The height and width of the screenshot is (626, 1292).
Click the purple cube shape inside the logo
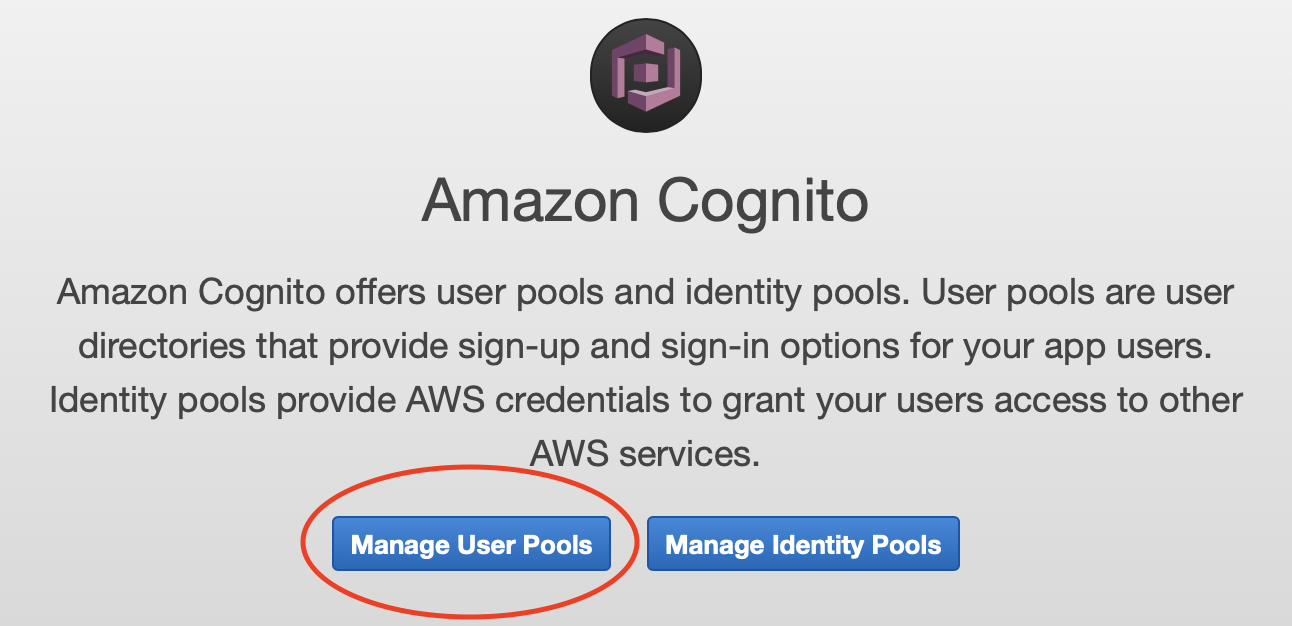[x=647, y=73]
